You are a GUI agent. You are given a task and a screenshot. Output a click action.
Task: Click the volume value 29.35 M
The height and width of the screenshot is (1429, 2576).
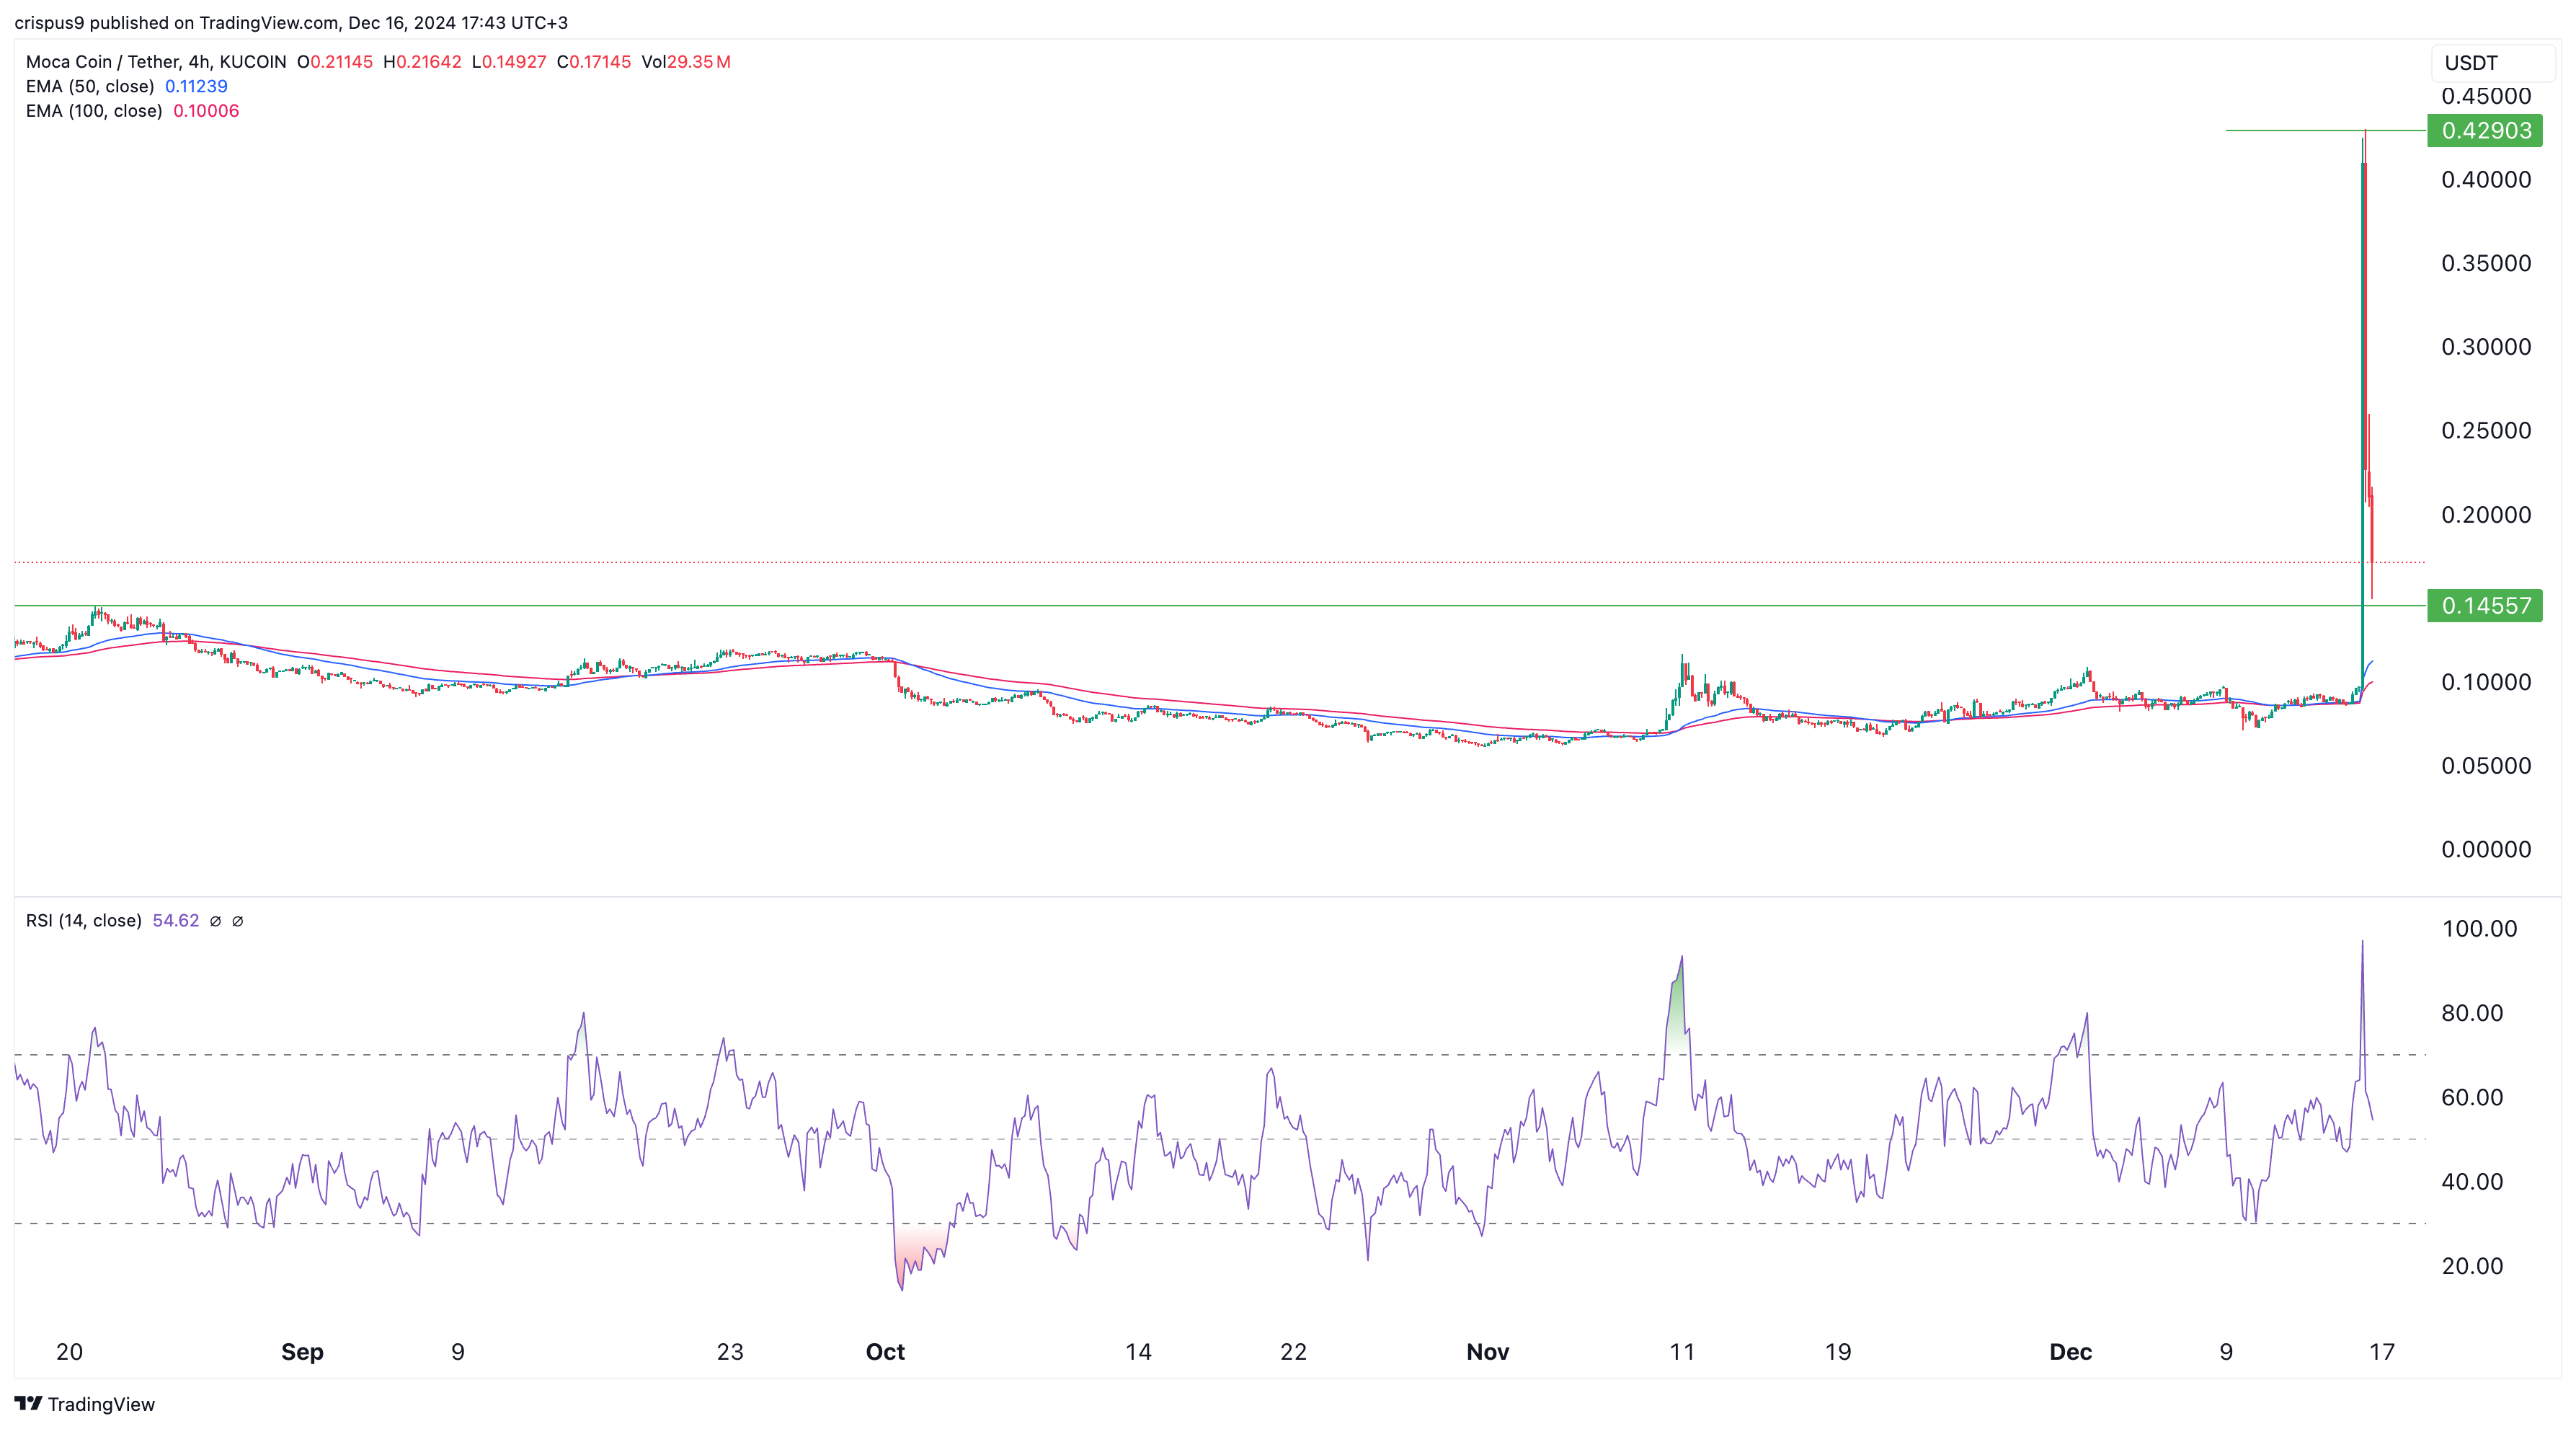[699, 62]
